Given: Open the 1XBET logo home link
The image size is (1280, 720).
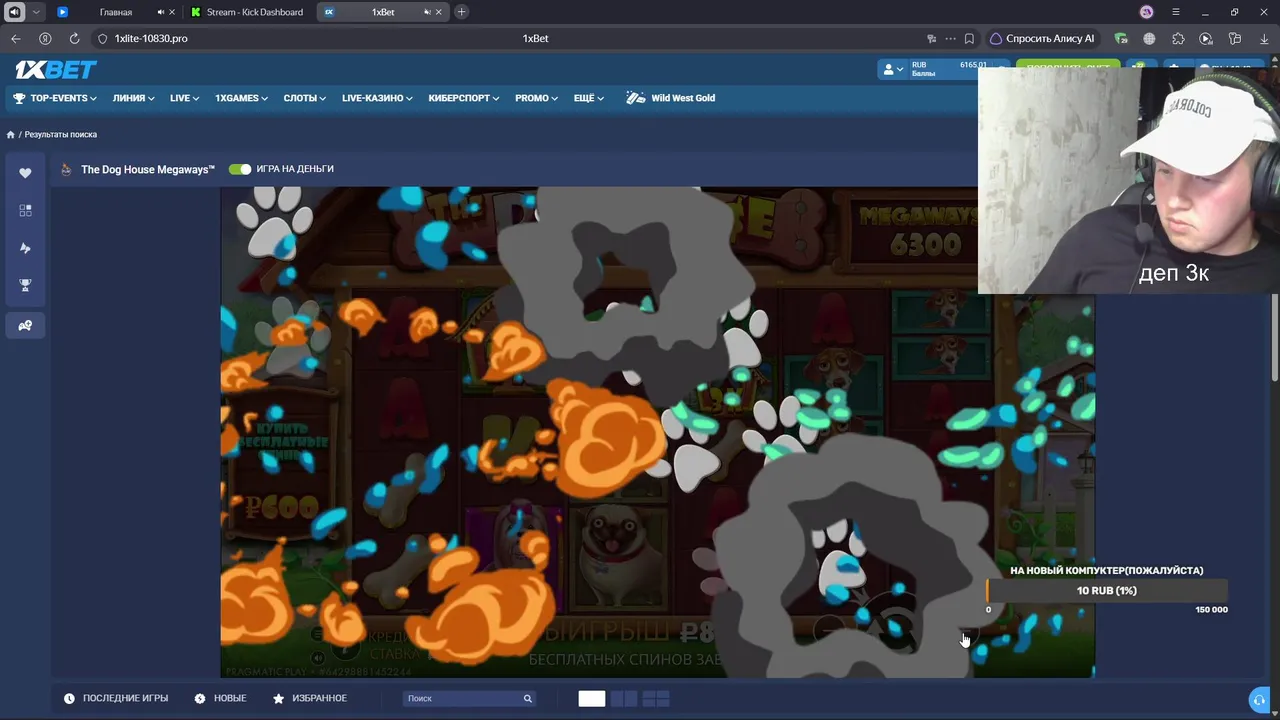Looking at the screenshot, I should click(56, 69).
